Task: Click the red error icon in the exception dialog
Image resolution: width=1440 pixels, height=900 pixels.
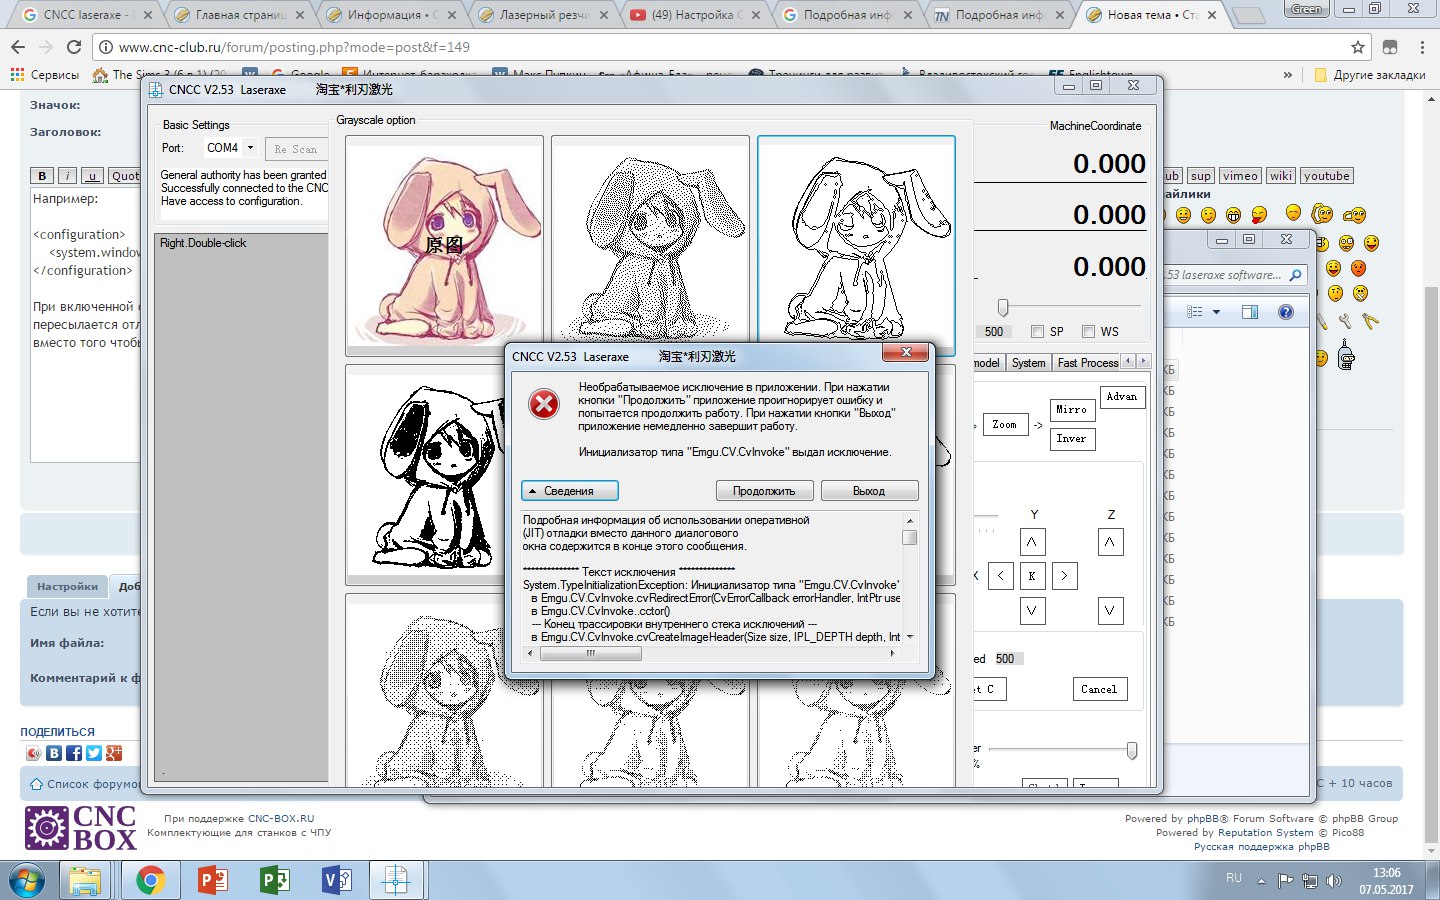Action: [544, 405]
